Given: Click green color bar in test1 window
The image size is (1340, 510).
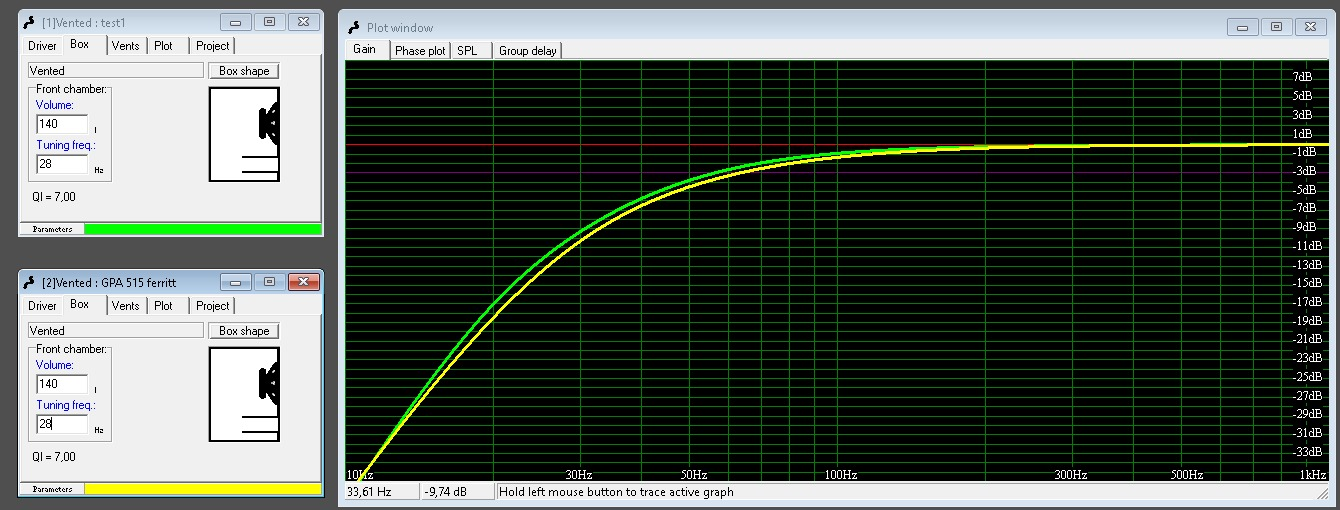Looking at the screenshot, I should [203, 229].
